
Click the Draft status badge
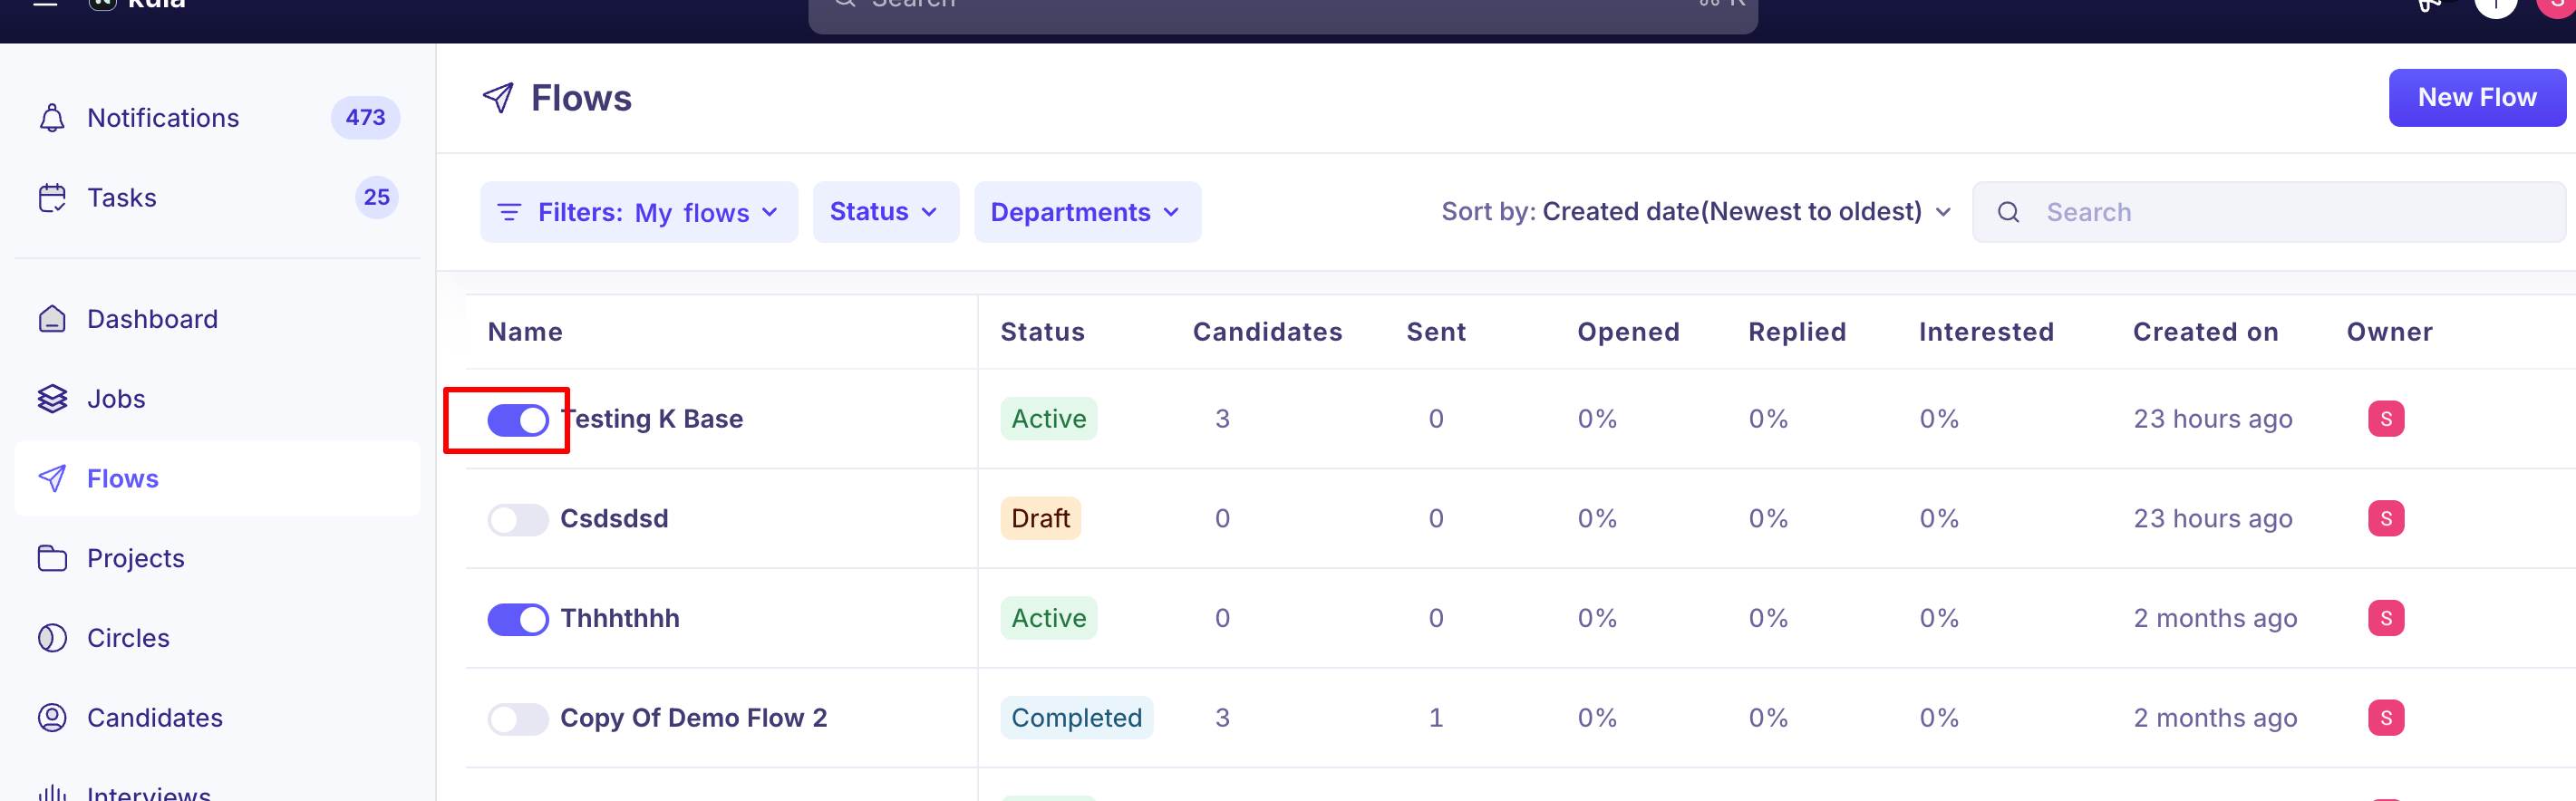click(1040, 519)
